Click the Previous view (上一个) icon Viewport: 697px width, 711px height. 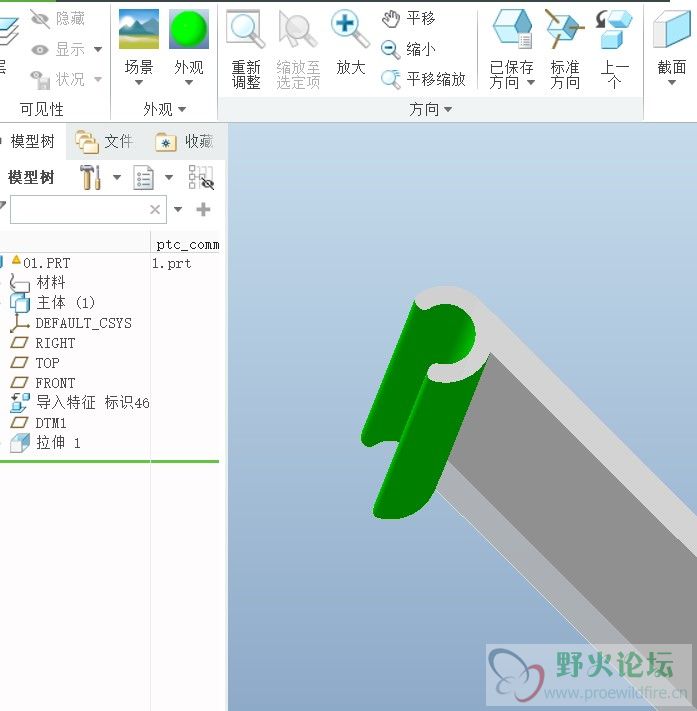point(614,29)
